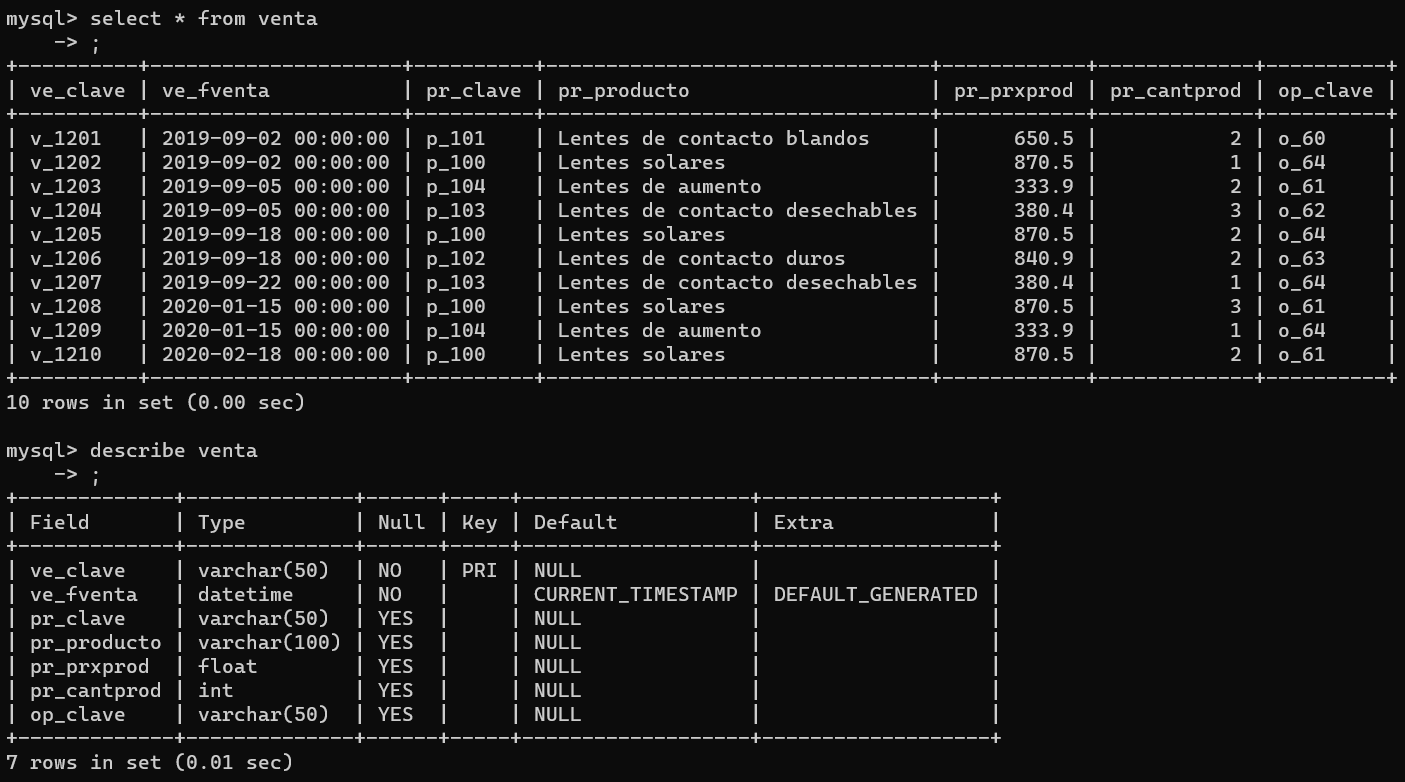
Task: Click '10 rows in set (0.00 sec)' message
Action: coord(155,403)
